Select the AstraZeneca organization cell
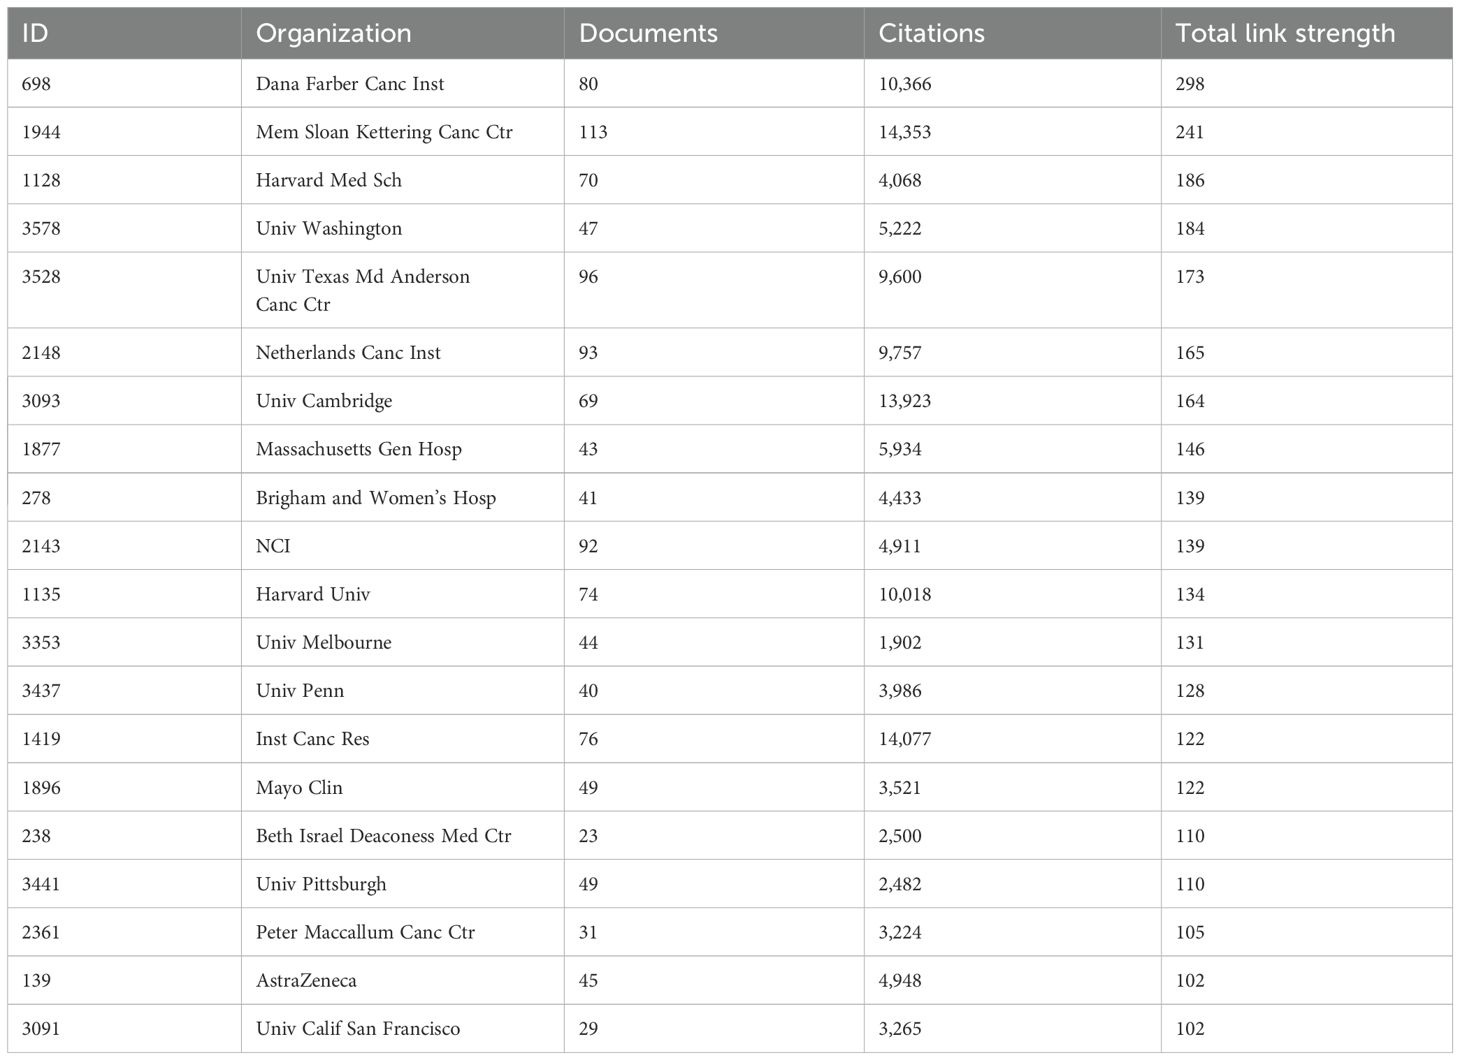This screenshot has height=1060, width=1460. click(x=402, y=980)
